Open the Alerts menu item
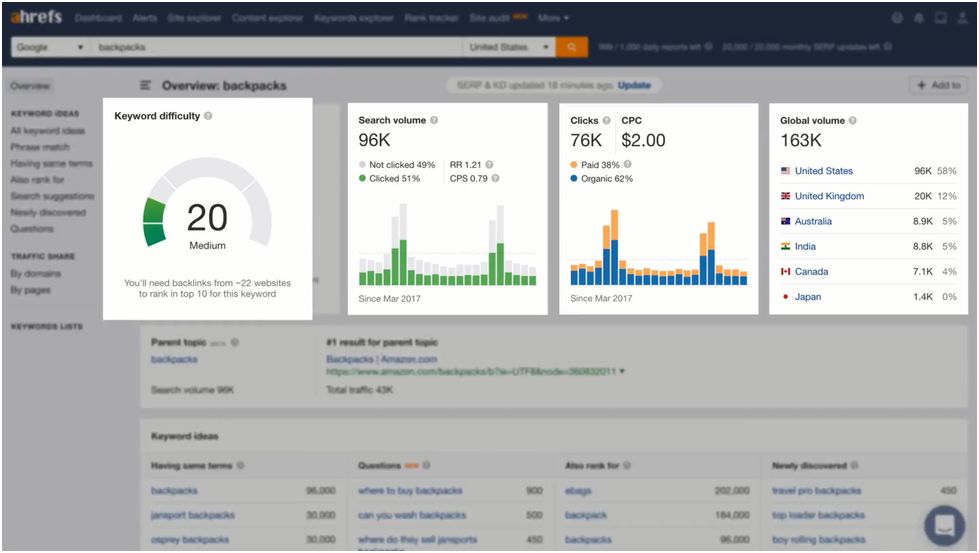 (145, 18)
